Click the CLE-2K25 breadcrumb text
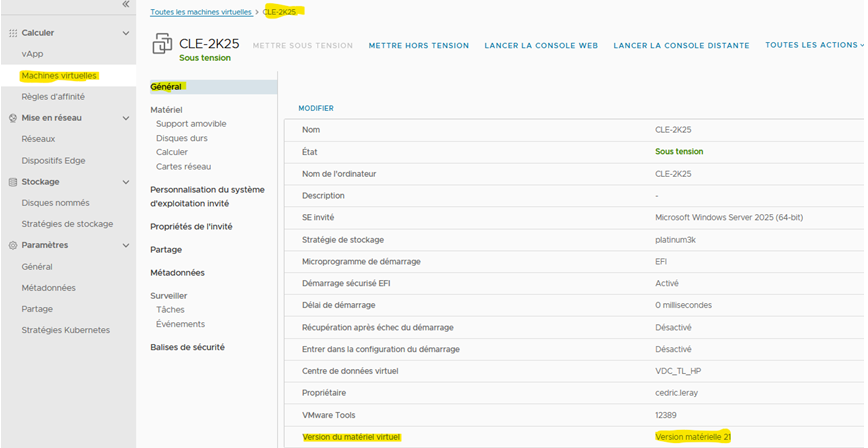This screenshot has width=868, height=448. [279, 12]
